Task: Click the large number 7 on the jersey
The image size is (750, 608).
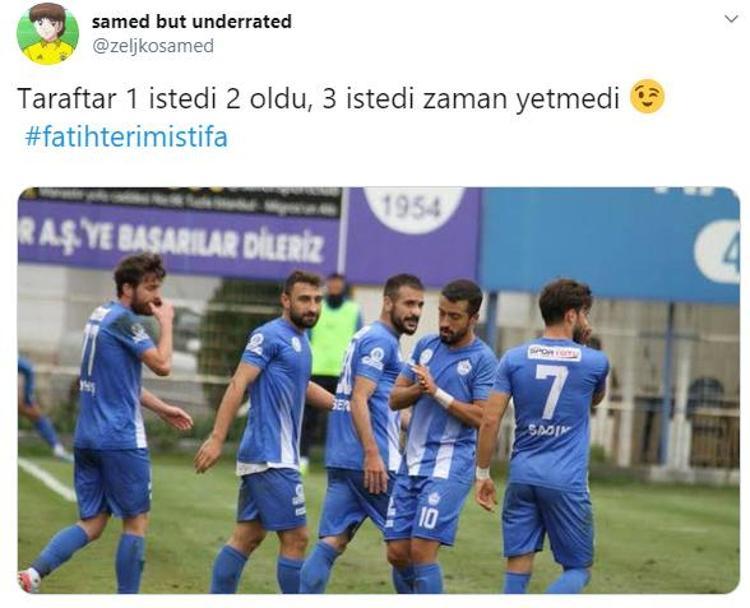Action: (x=552, y=391)
